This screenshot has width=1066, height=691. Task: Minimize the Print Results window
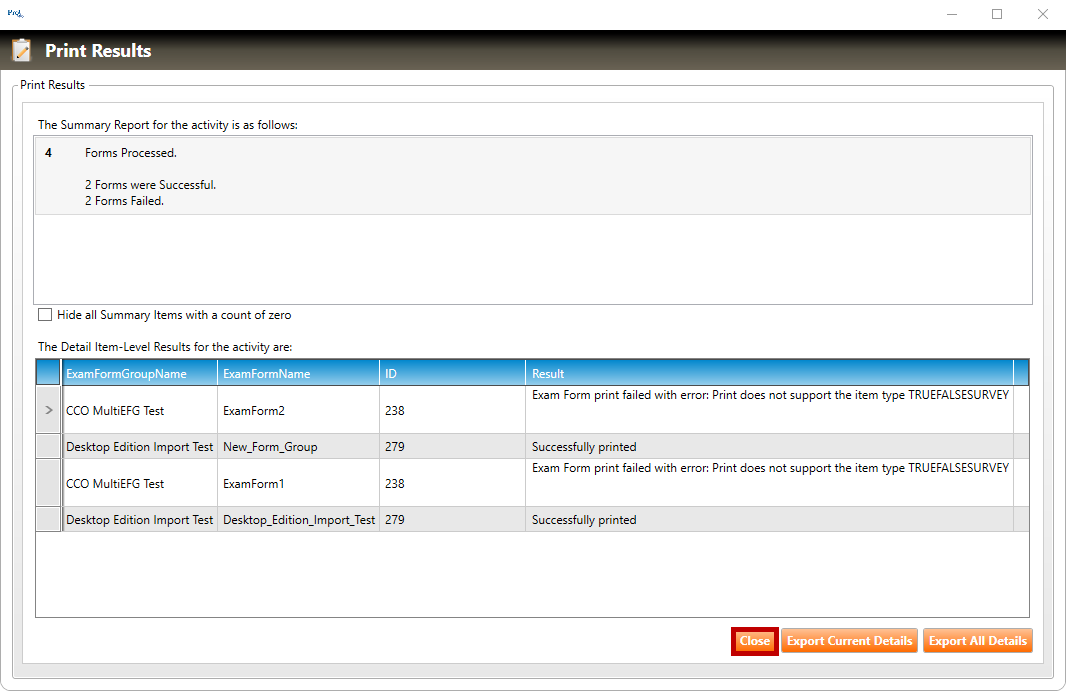point(951,14)
